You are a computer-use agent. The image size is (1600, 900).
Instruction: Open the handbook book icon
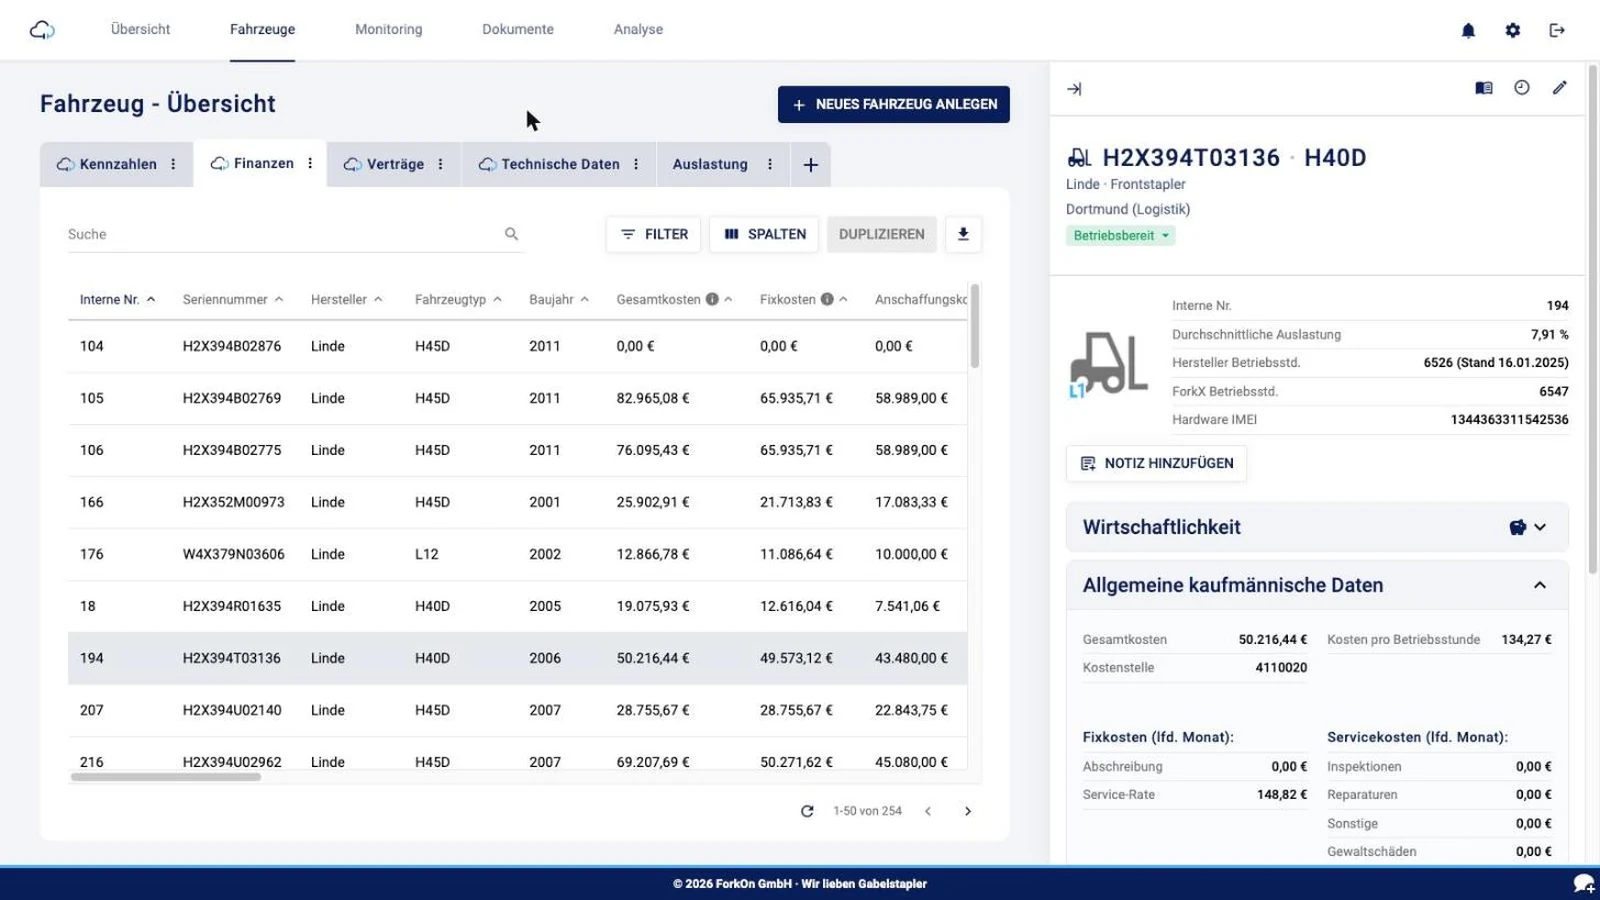point(1484,88)
